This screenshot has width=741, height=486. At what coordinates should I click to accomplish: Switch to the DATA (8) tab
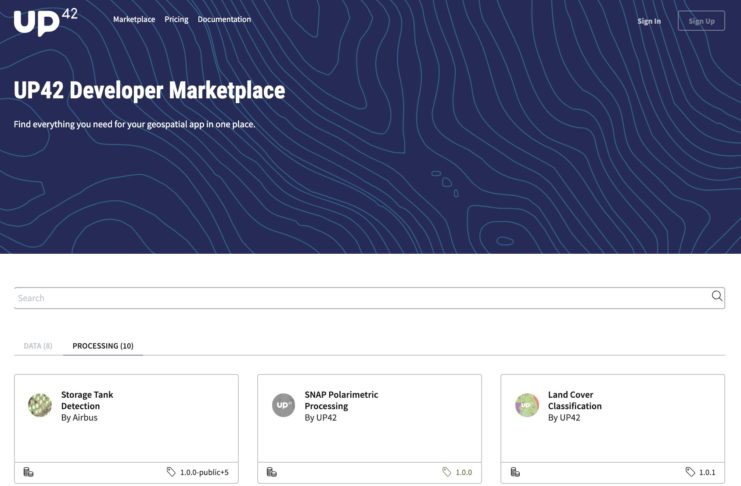pos(38,346)
